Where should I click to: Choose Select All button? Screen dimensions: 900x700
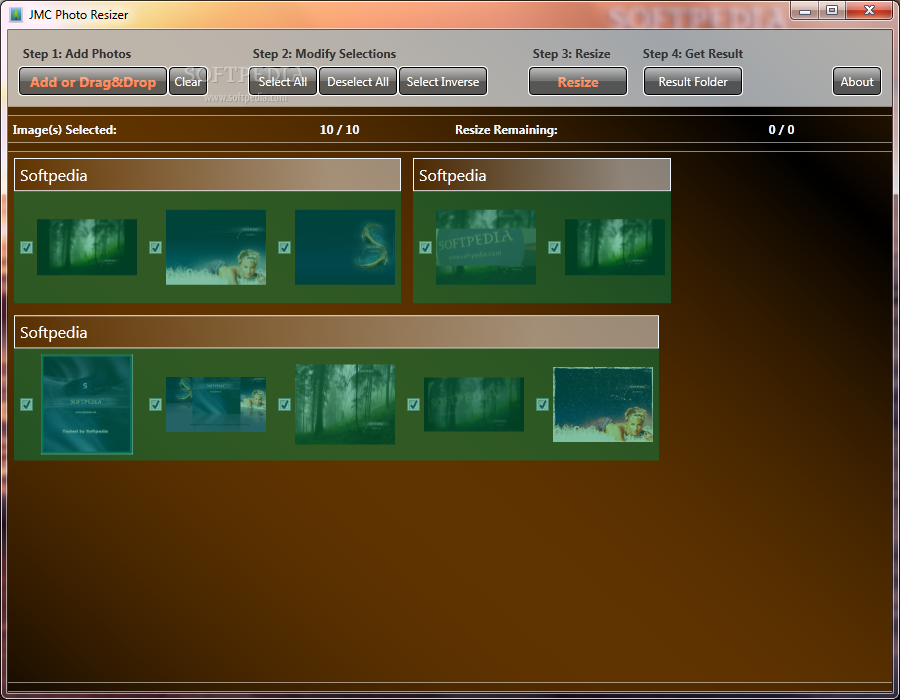pos(282,81)
